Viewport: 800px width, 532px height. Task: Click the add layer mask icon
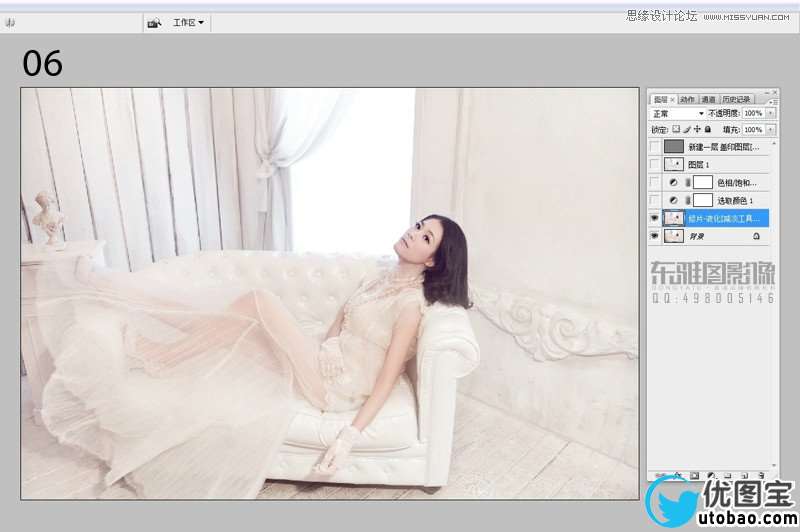(x=694, y=475)
